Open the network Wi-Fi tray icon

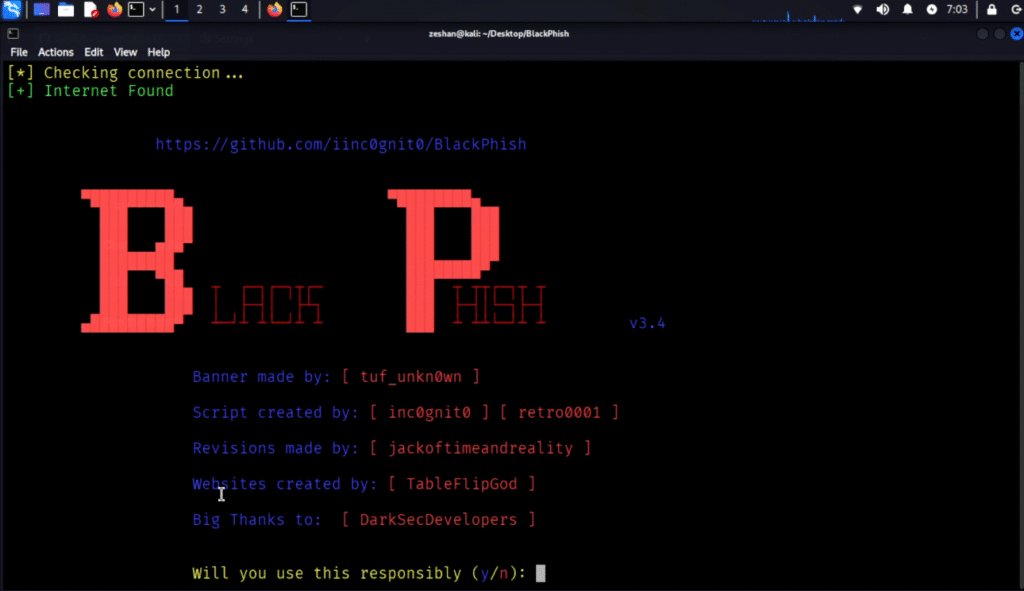click(858, 9)
